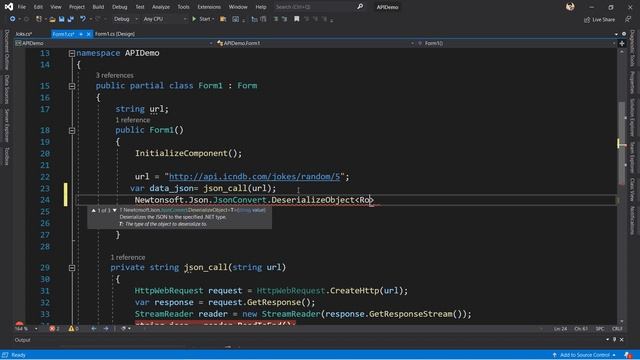Viewport: 640px width, 360px height.
Task: Click the feedback icon beside Live Share
Action: pyautogui.click(x=628, y=20)
